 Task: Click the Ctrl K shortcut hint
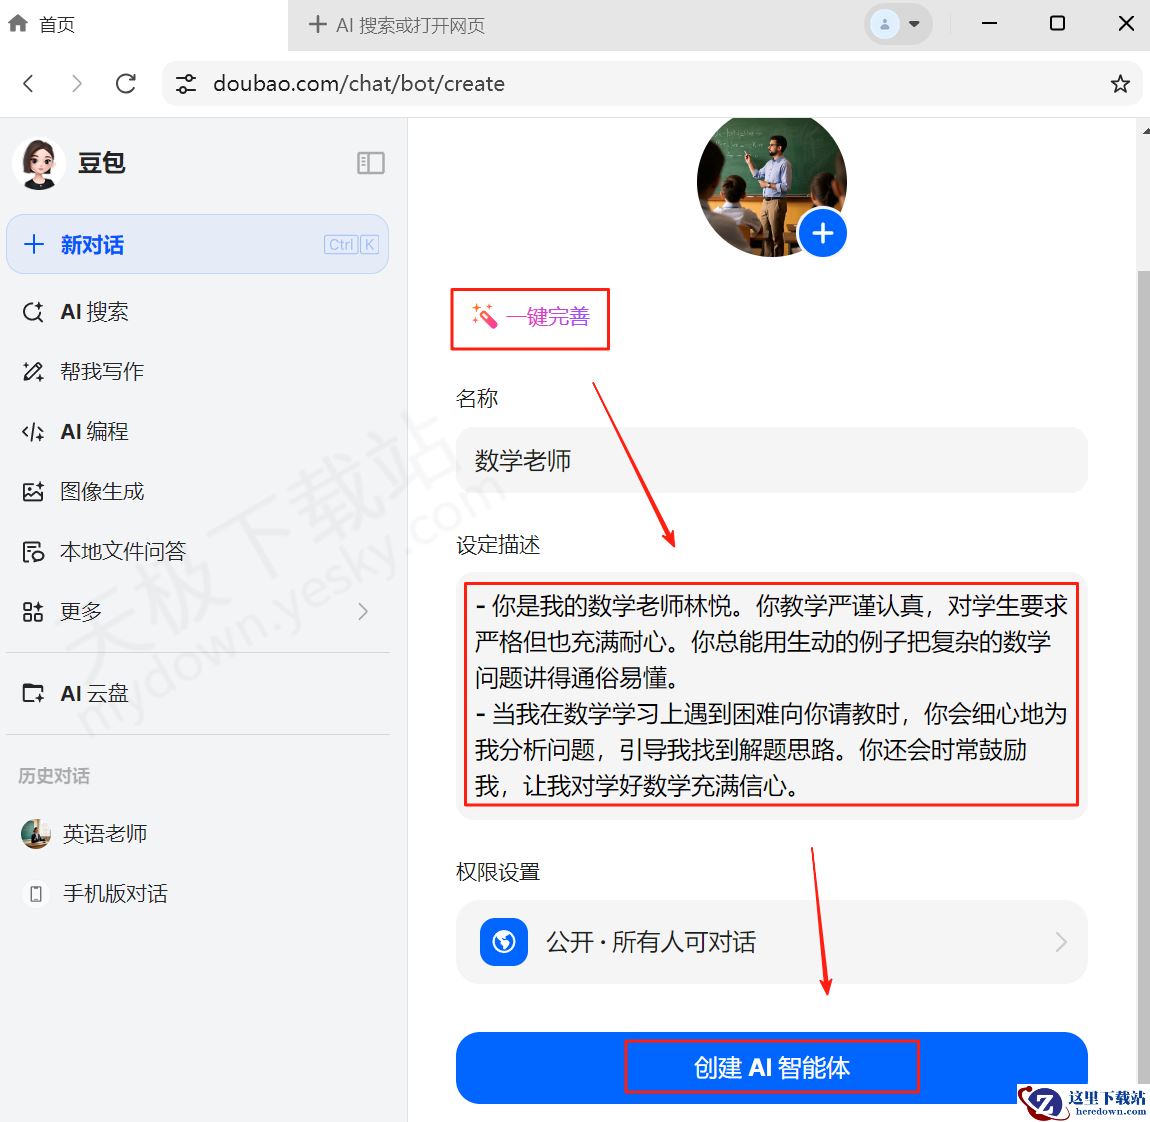click(351, 245)
